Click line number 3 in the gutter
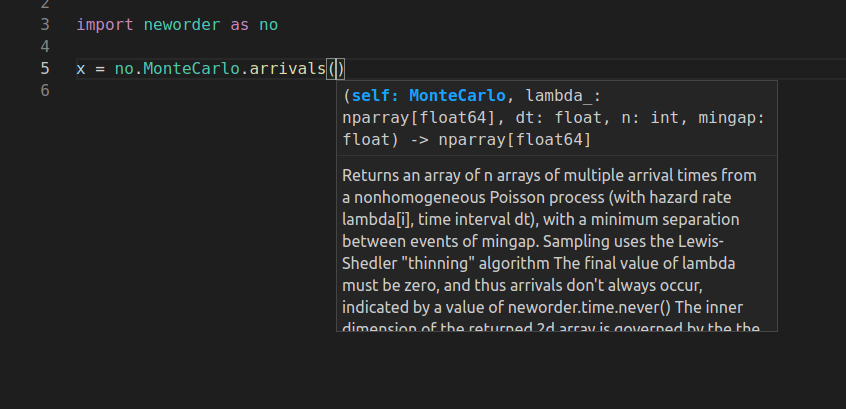The height and width of the screenshot is (409, 846). tap(44, 25)
